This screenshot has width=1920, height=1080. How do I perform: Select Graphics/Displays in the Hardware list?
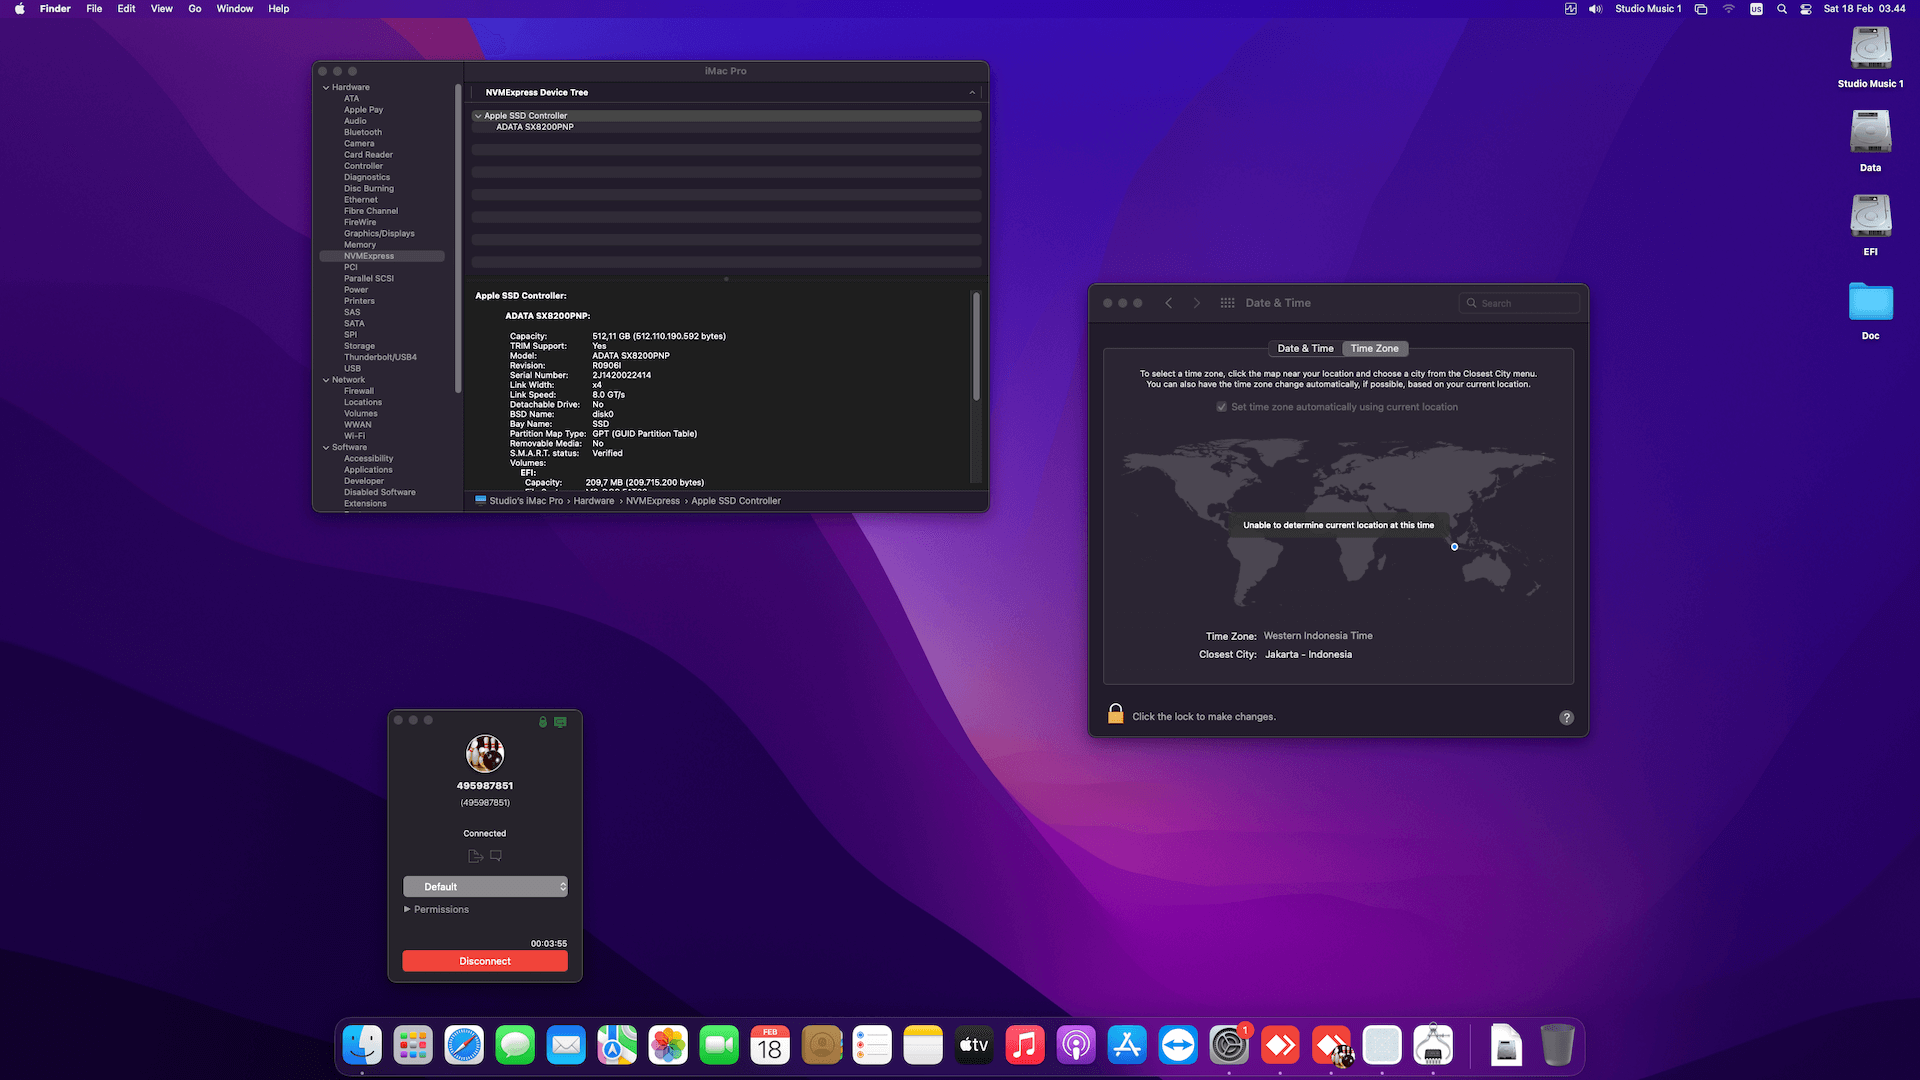click(379, 234)
